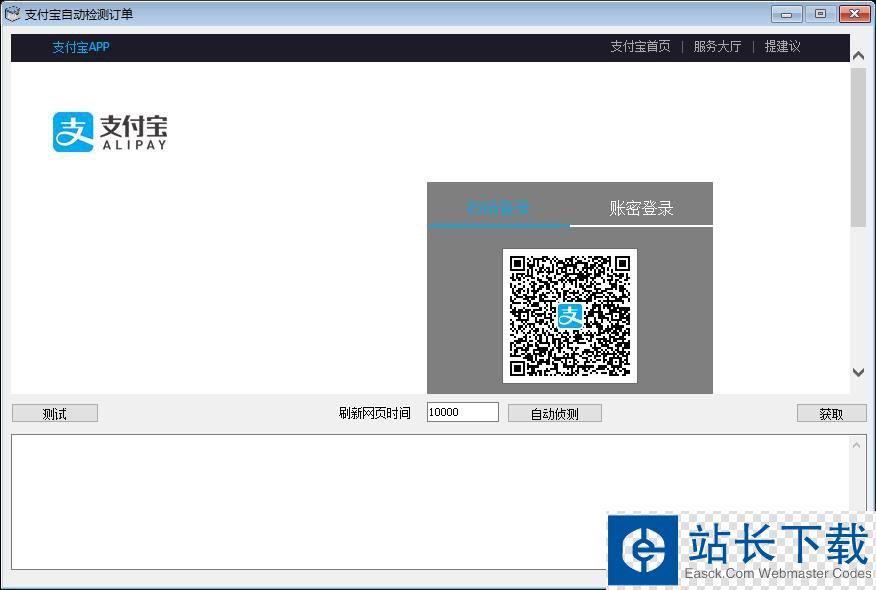Click the Alipay logo icon
The width and height of the screenshot is (876, 590).
coord(73,132)
